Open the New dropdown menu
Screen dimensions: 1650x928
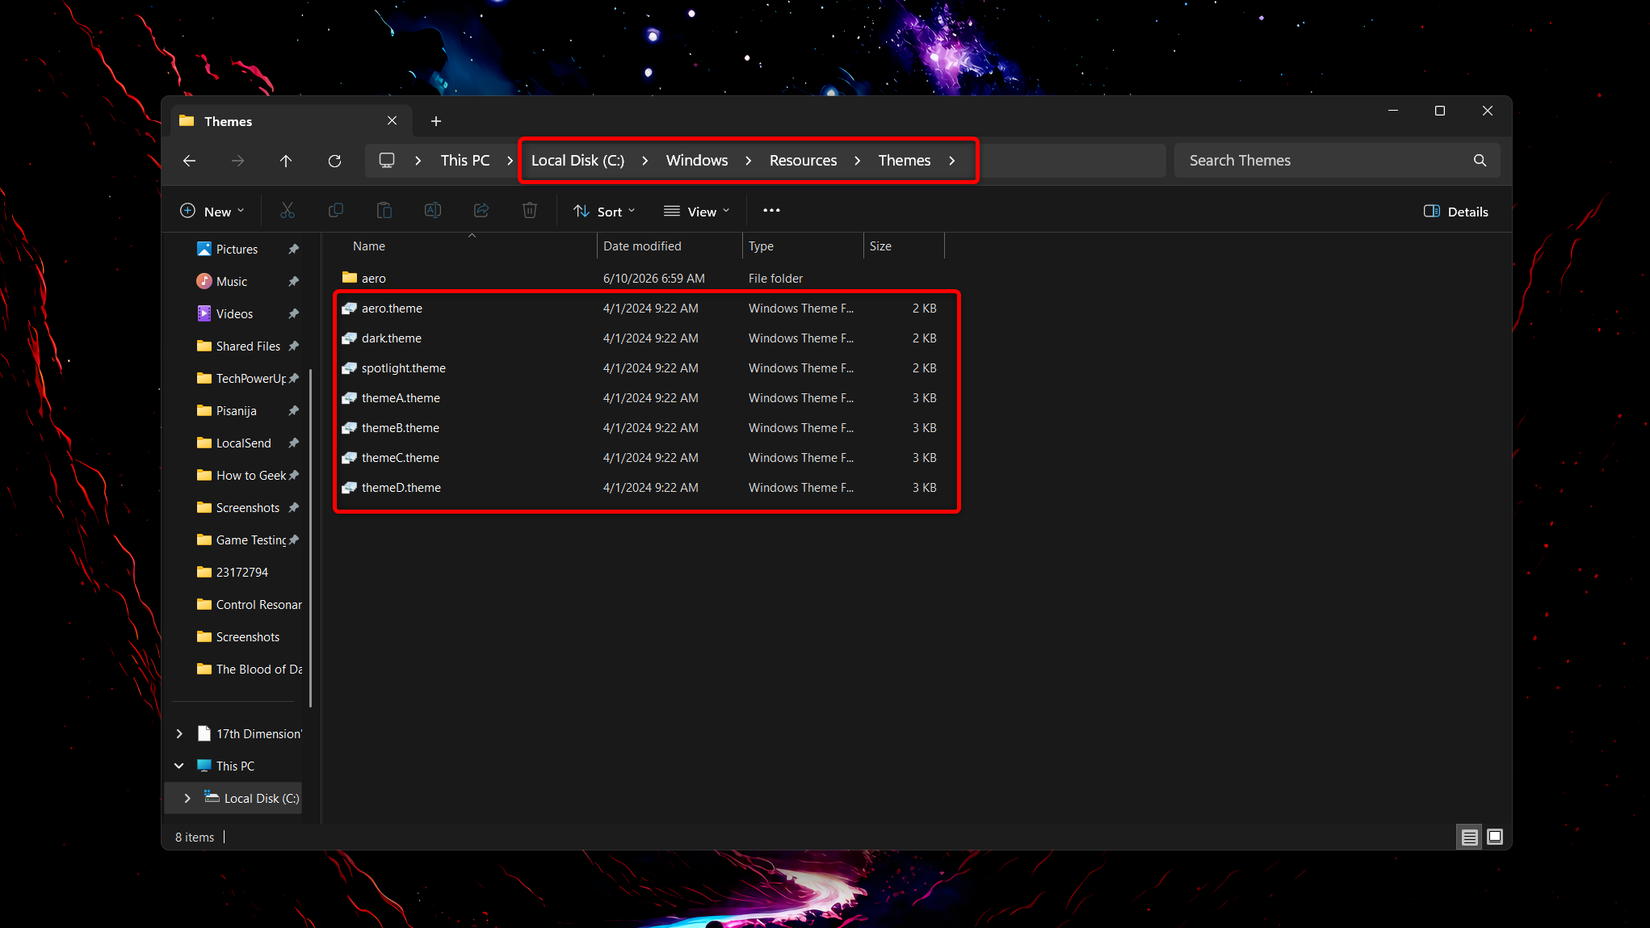pos(212,211)
